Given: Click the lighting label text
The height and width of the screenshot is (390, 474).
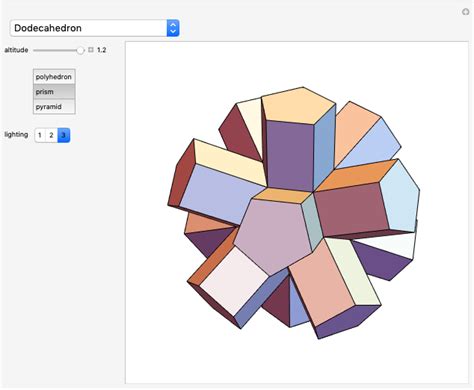Looking at the screenshot, I should 16,135.
